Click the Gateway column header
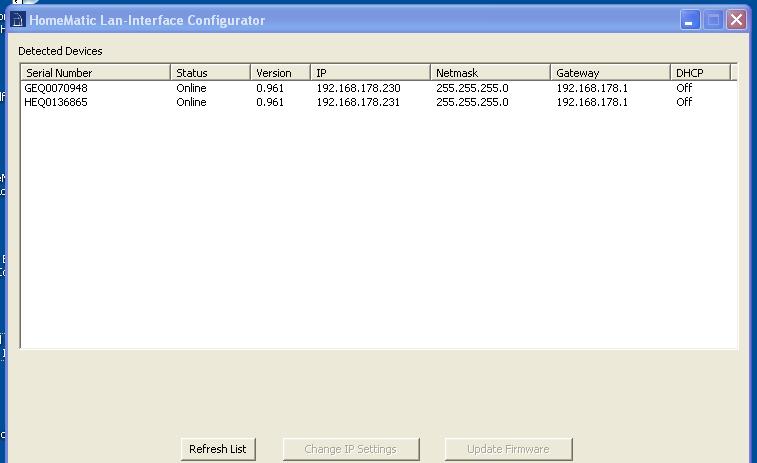The image size is (757, 463). [610, 72]
